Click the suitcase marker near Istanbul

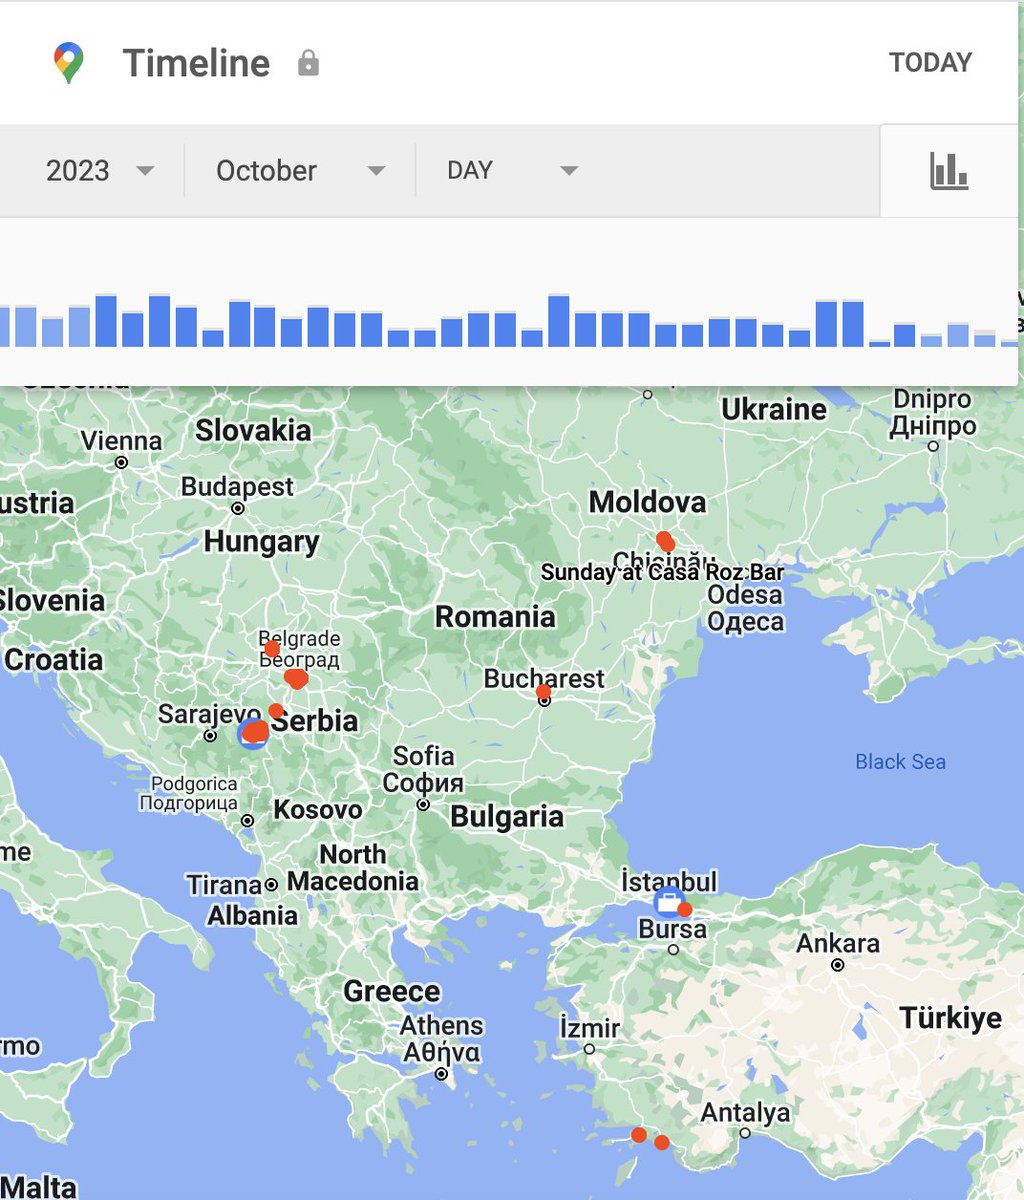667,902
